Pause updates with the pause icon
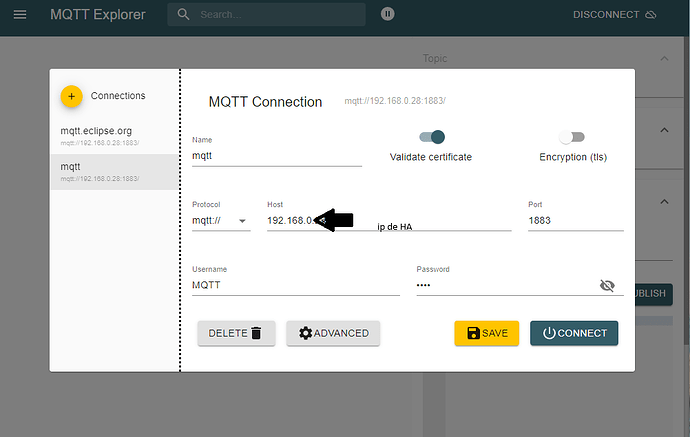The width and height of the screenshot is (690, 437). click(x=387, y=14)
